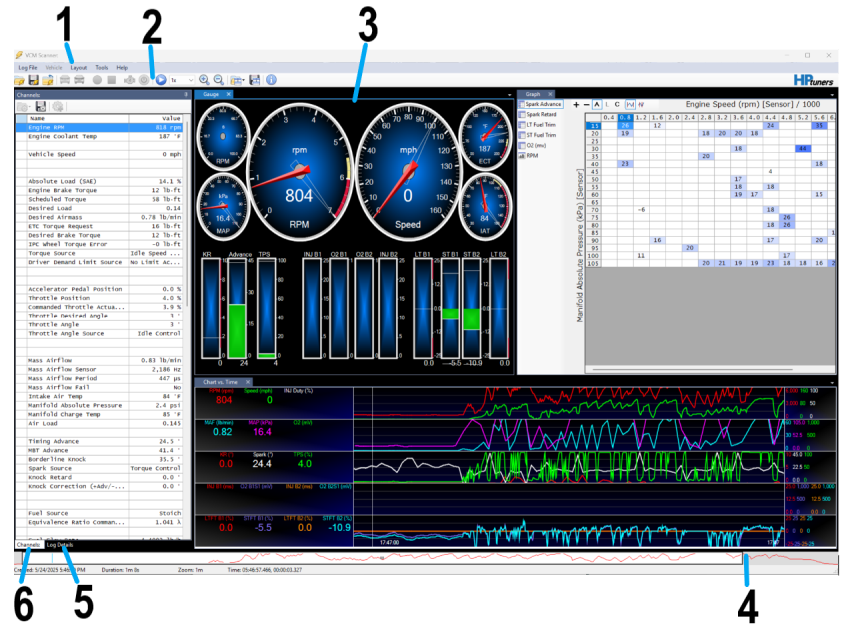850x637 pixels.
Task: Click the Connect to vehicle icon
Action: [x=65, y=79]
